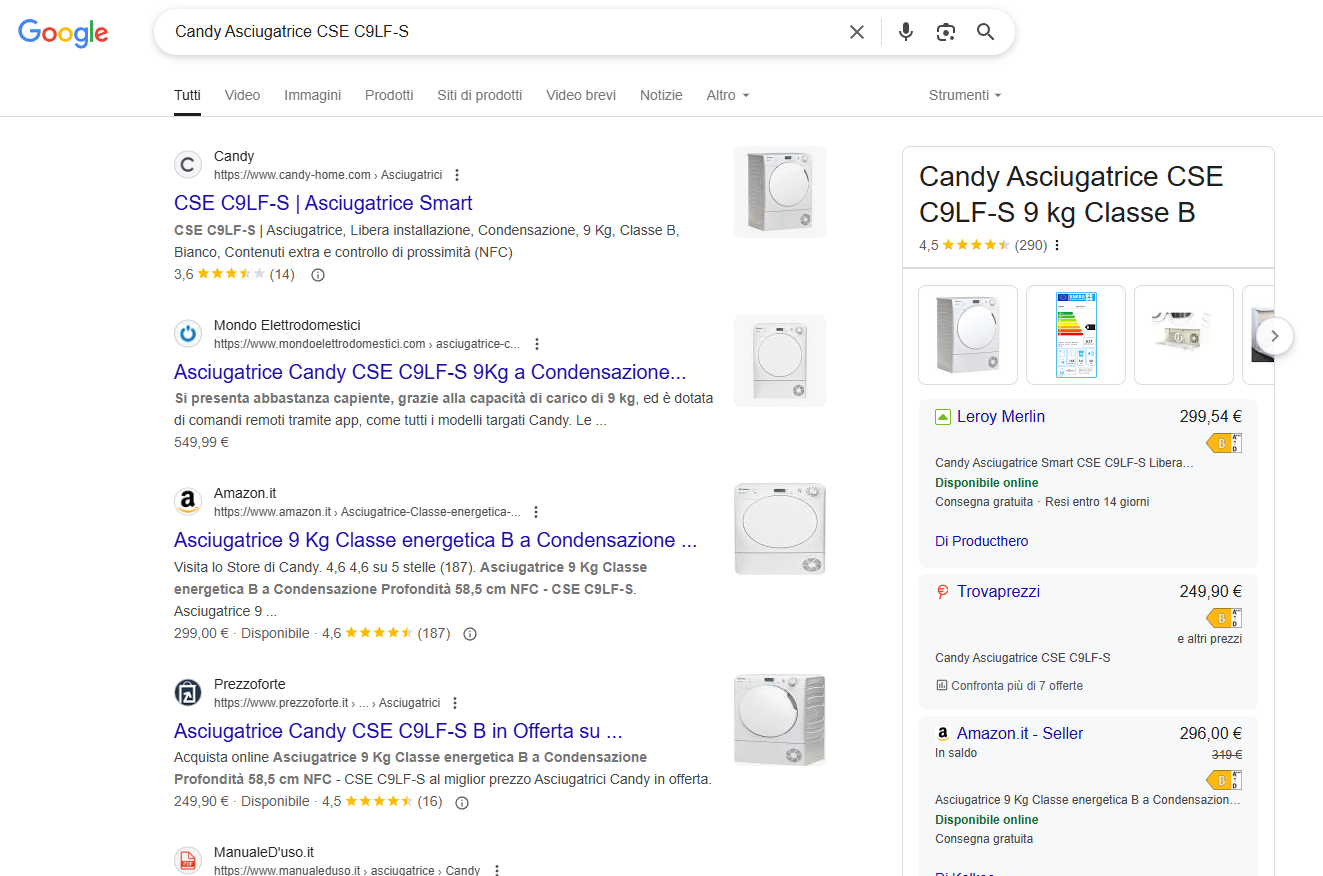Click the Candy site favicon

[188, 165]
